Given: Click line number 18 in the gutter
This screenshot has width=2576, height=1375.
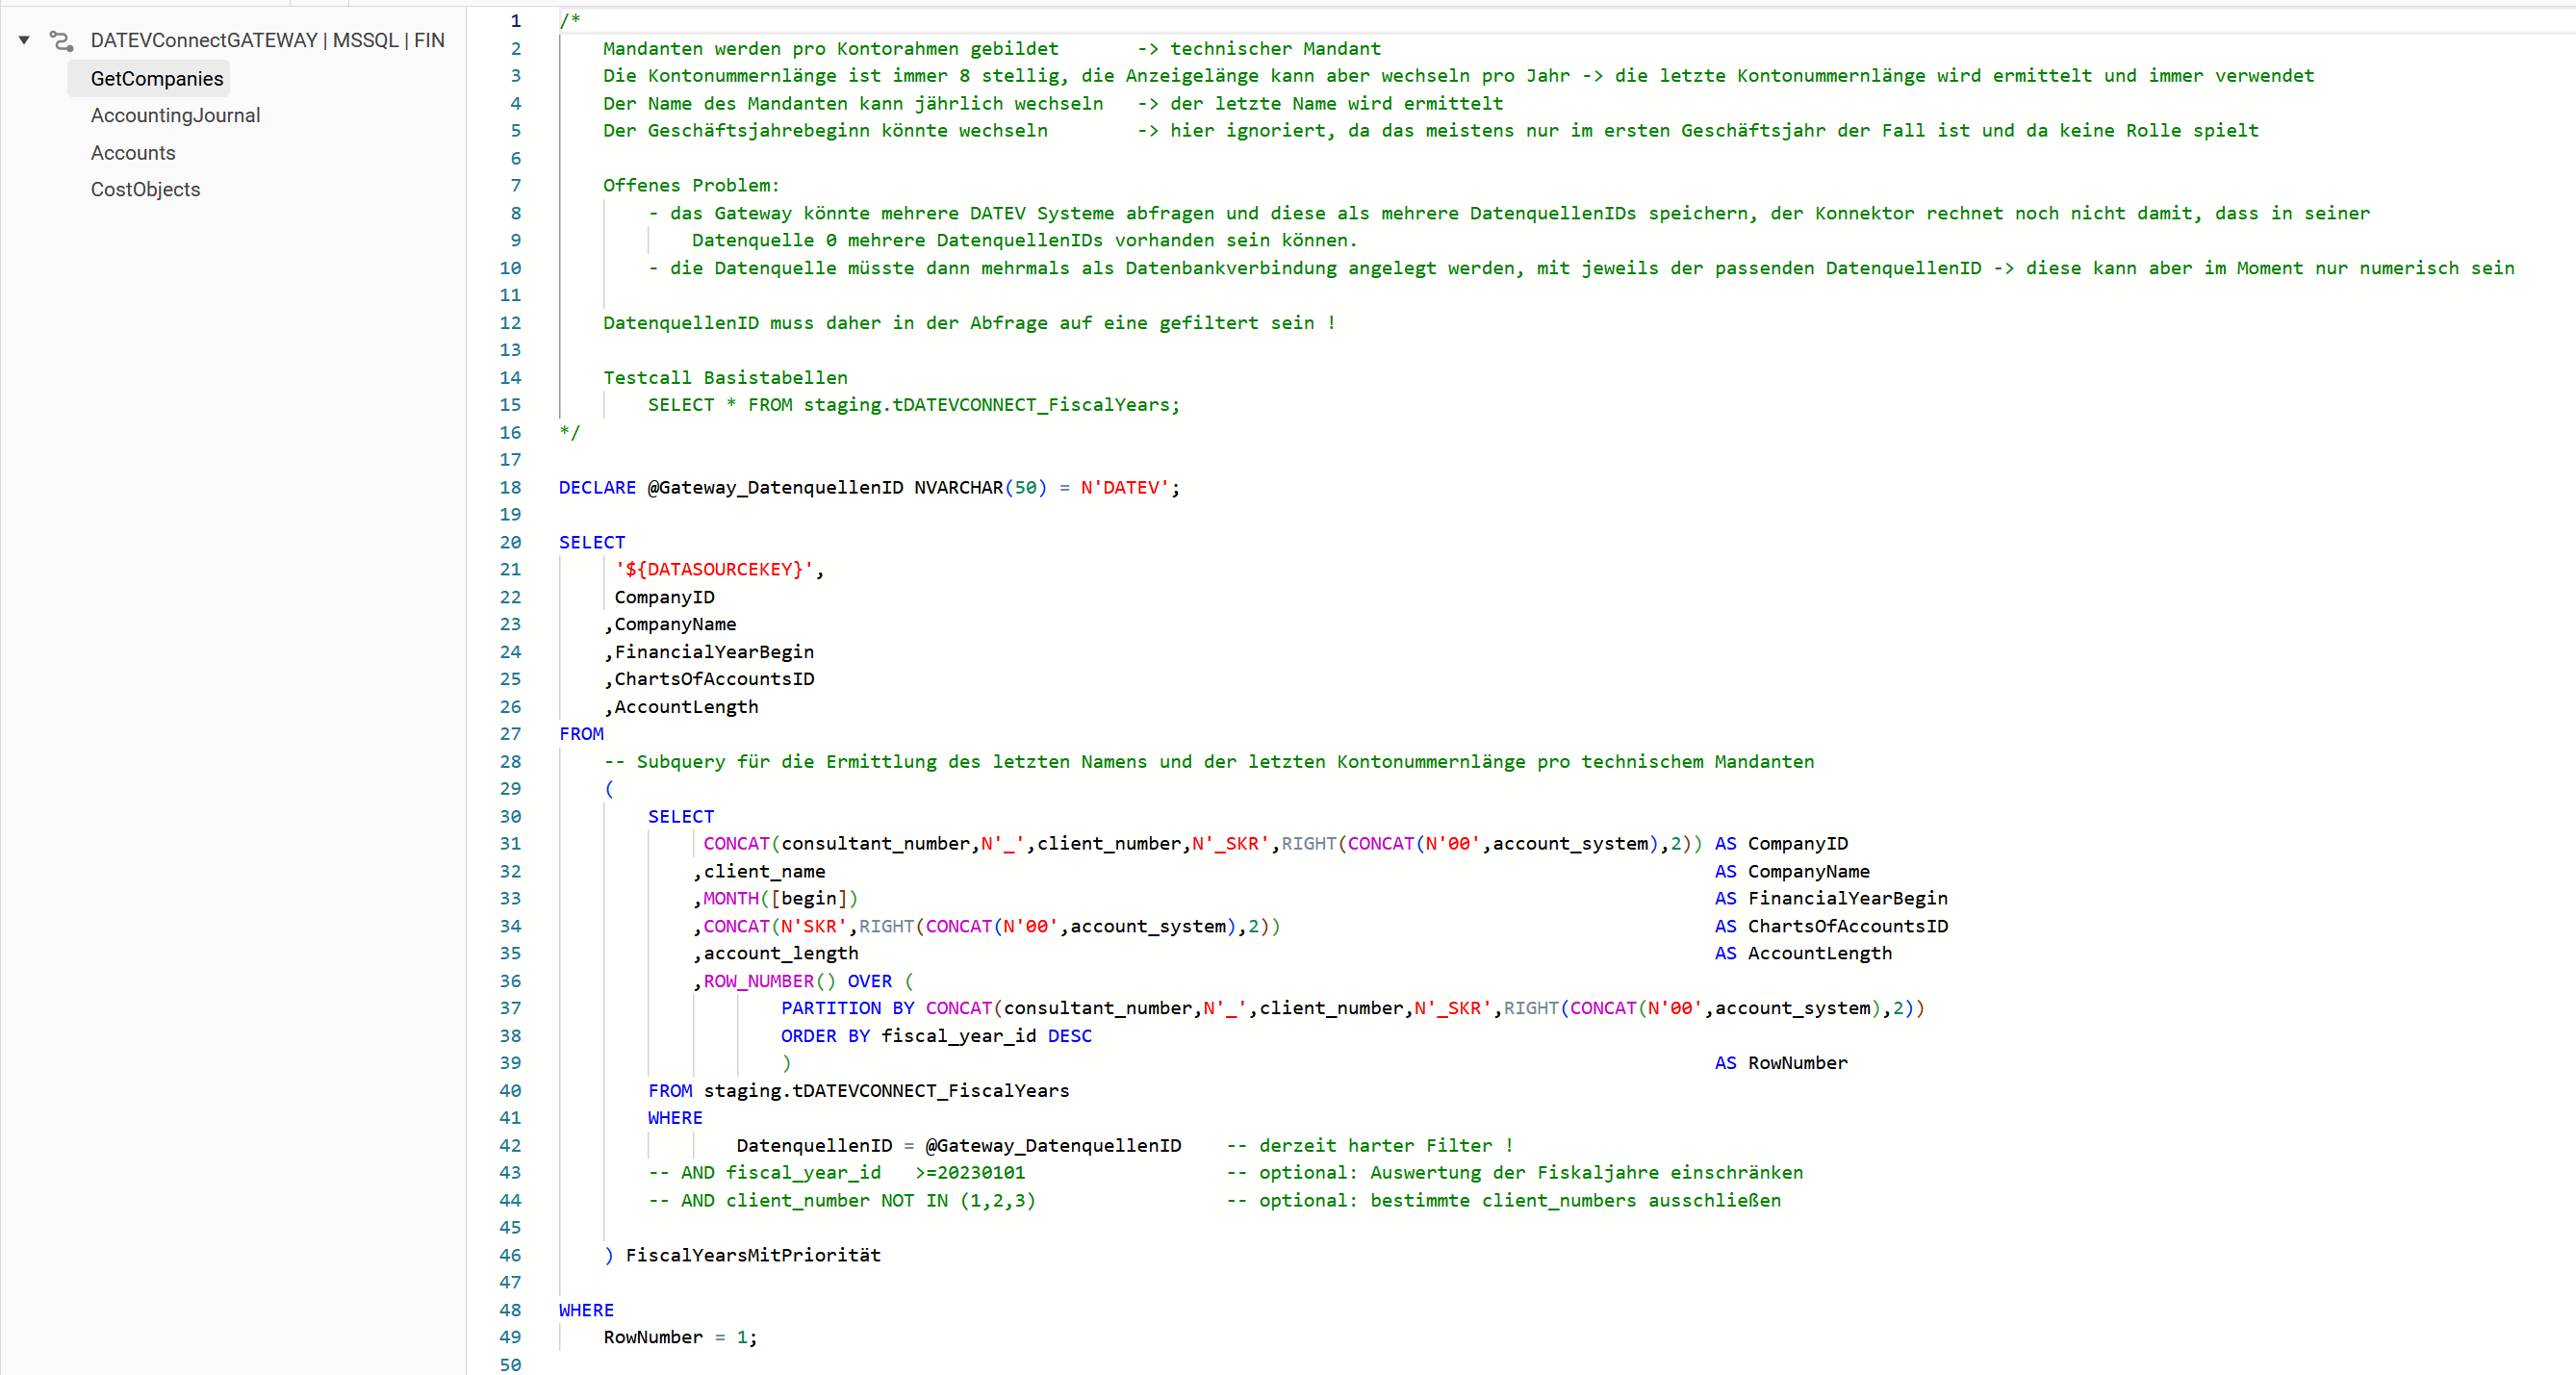Looking at the screenshot, I should (x=510, y=487).
